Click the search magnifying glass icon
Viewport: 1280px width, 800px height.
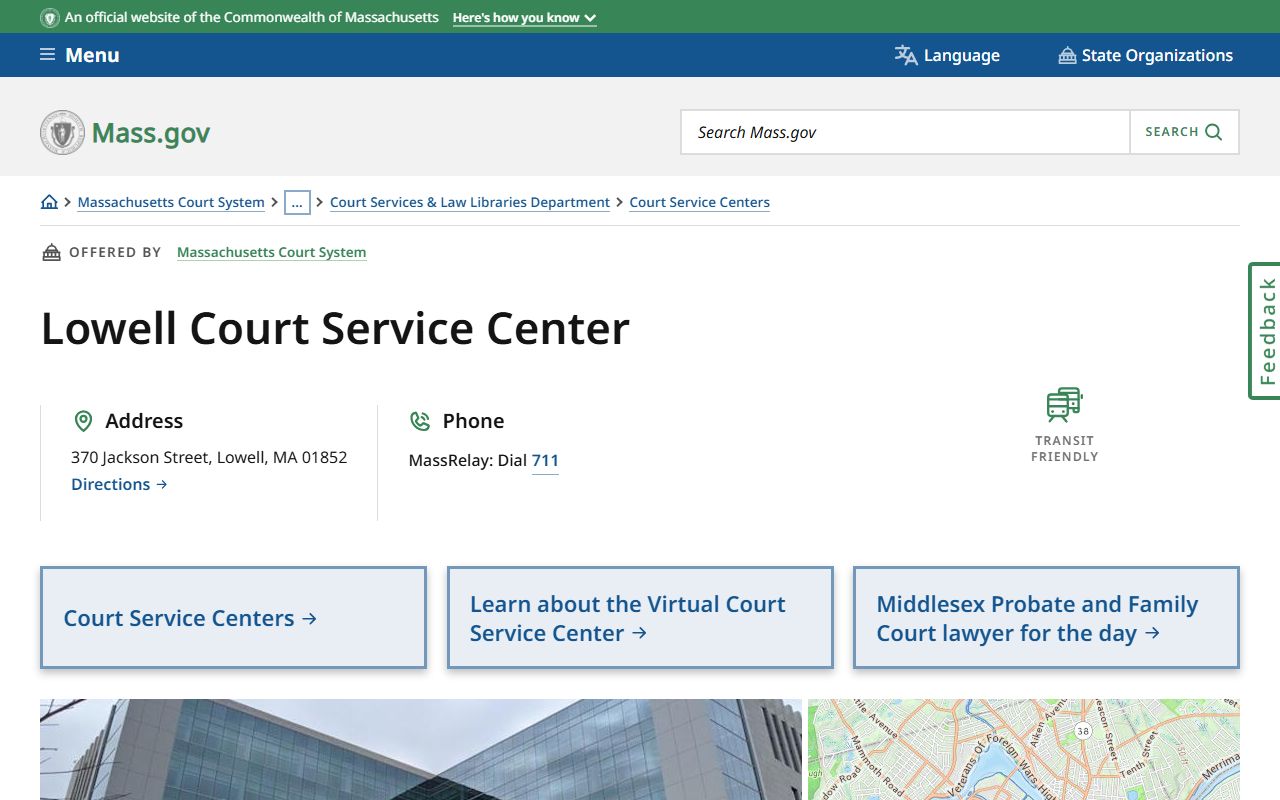(1214, 132)
